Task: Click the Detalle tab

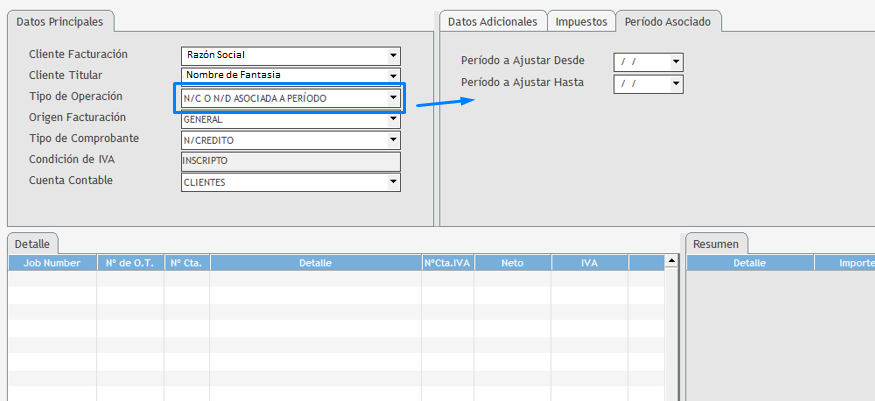Action: pyautogui.click(x=33, y=243)
